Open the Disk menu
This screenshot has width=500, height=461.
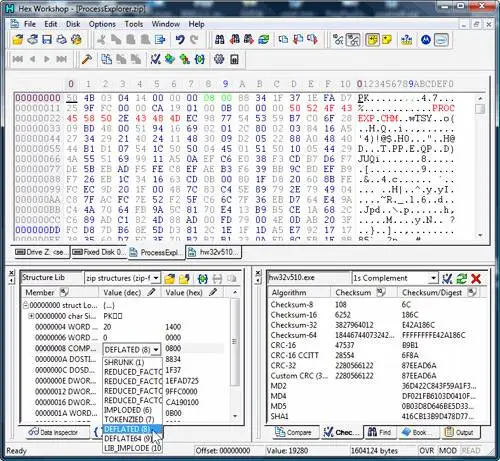pyautogui.click(x=73, y=24)
